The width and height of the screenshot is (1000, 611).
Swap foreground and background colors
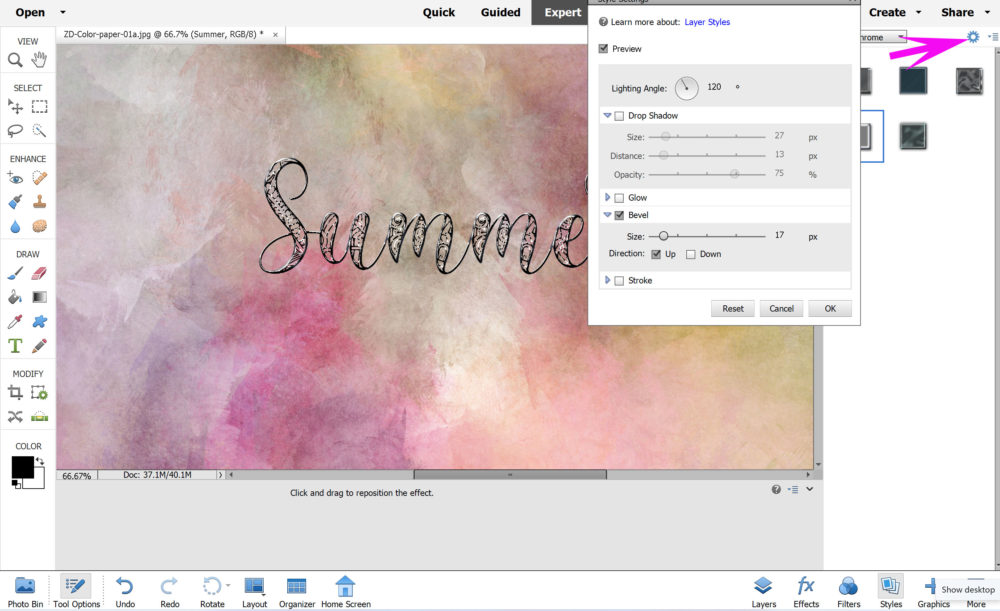[40, 461]
